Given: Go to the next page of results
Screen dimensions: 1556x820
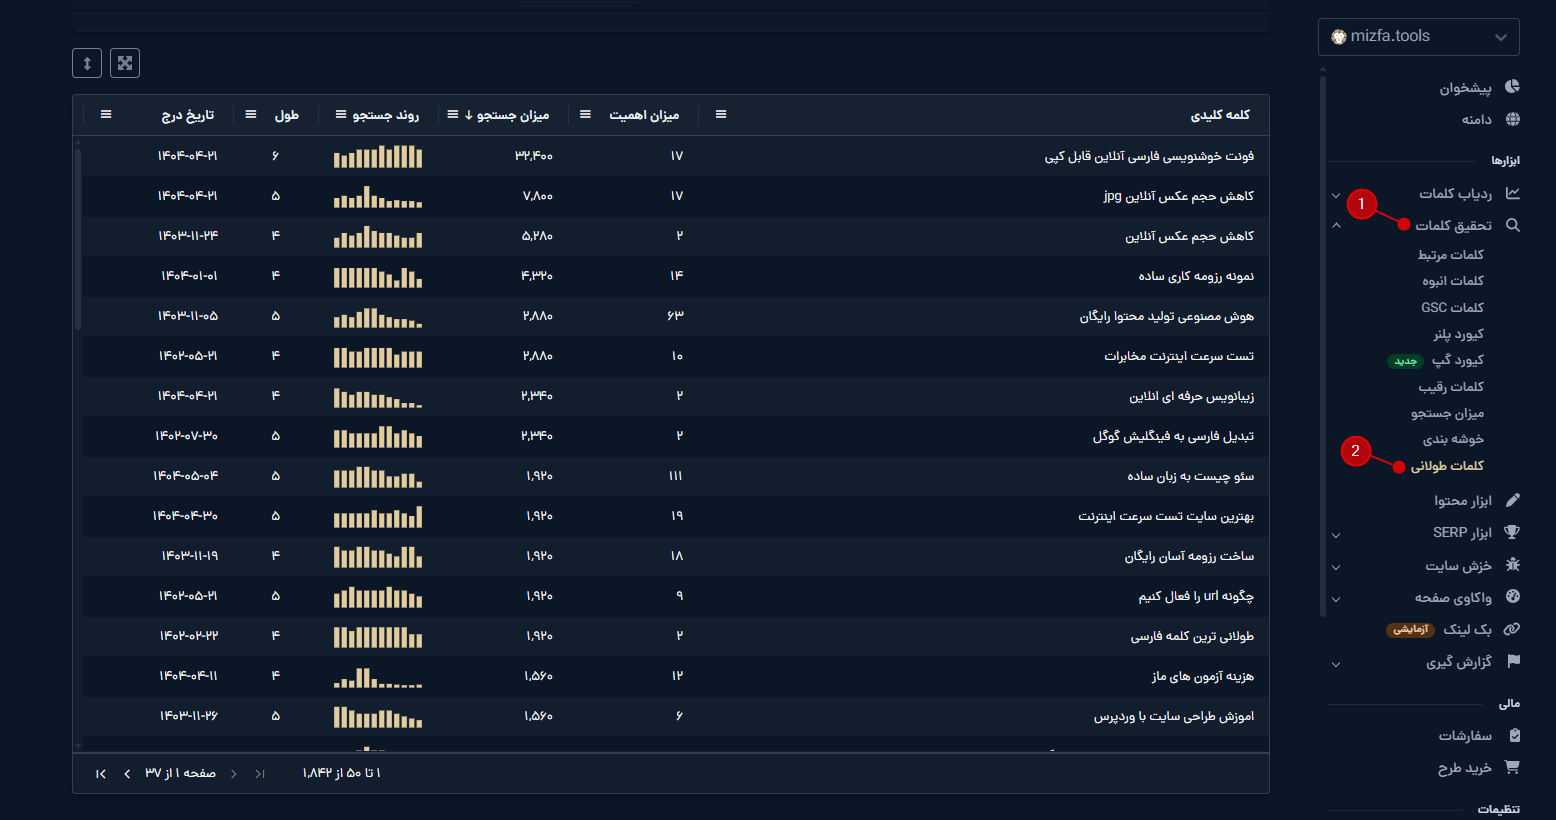Looking at the screenshot, I should pos(127,773).
